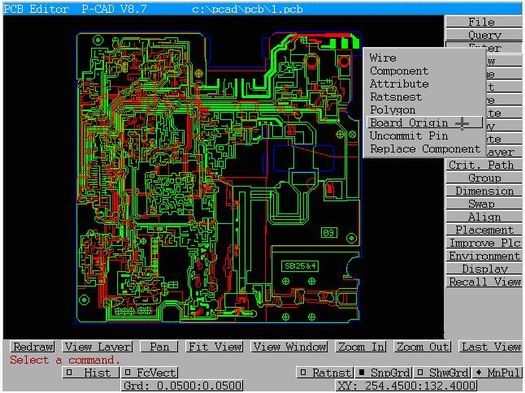
Task: Toggle the MnPul menu pull option
Action: coord(497,373)
